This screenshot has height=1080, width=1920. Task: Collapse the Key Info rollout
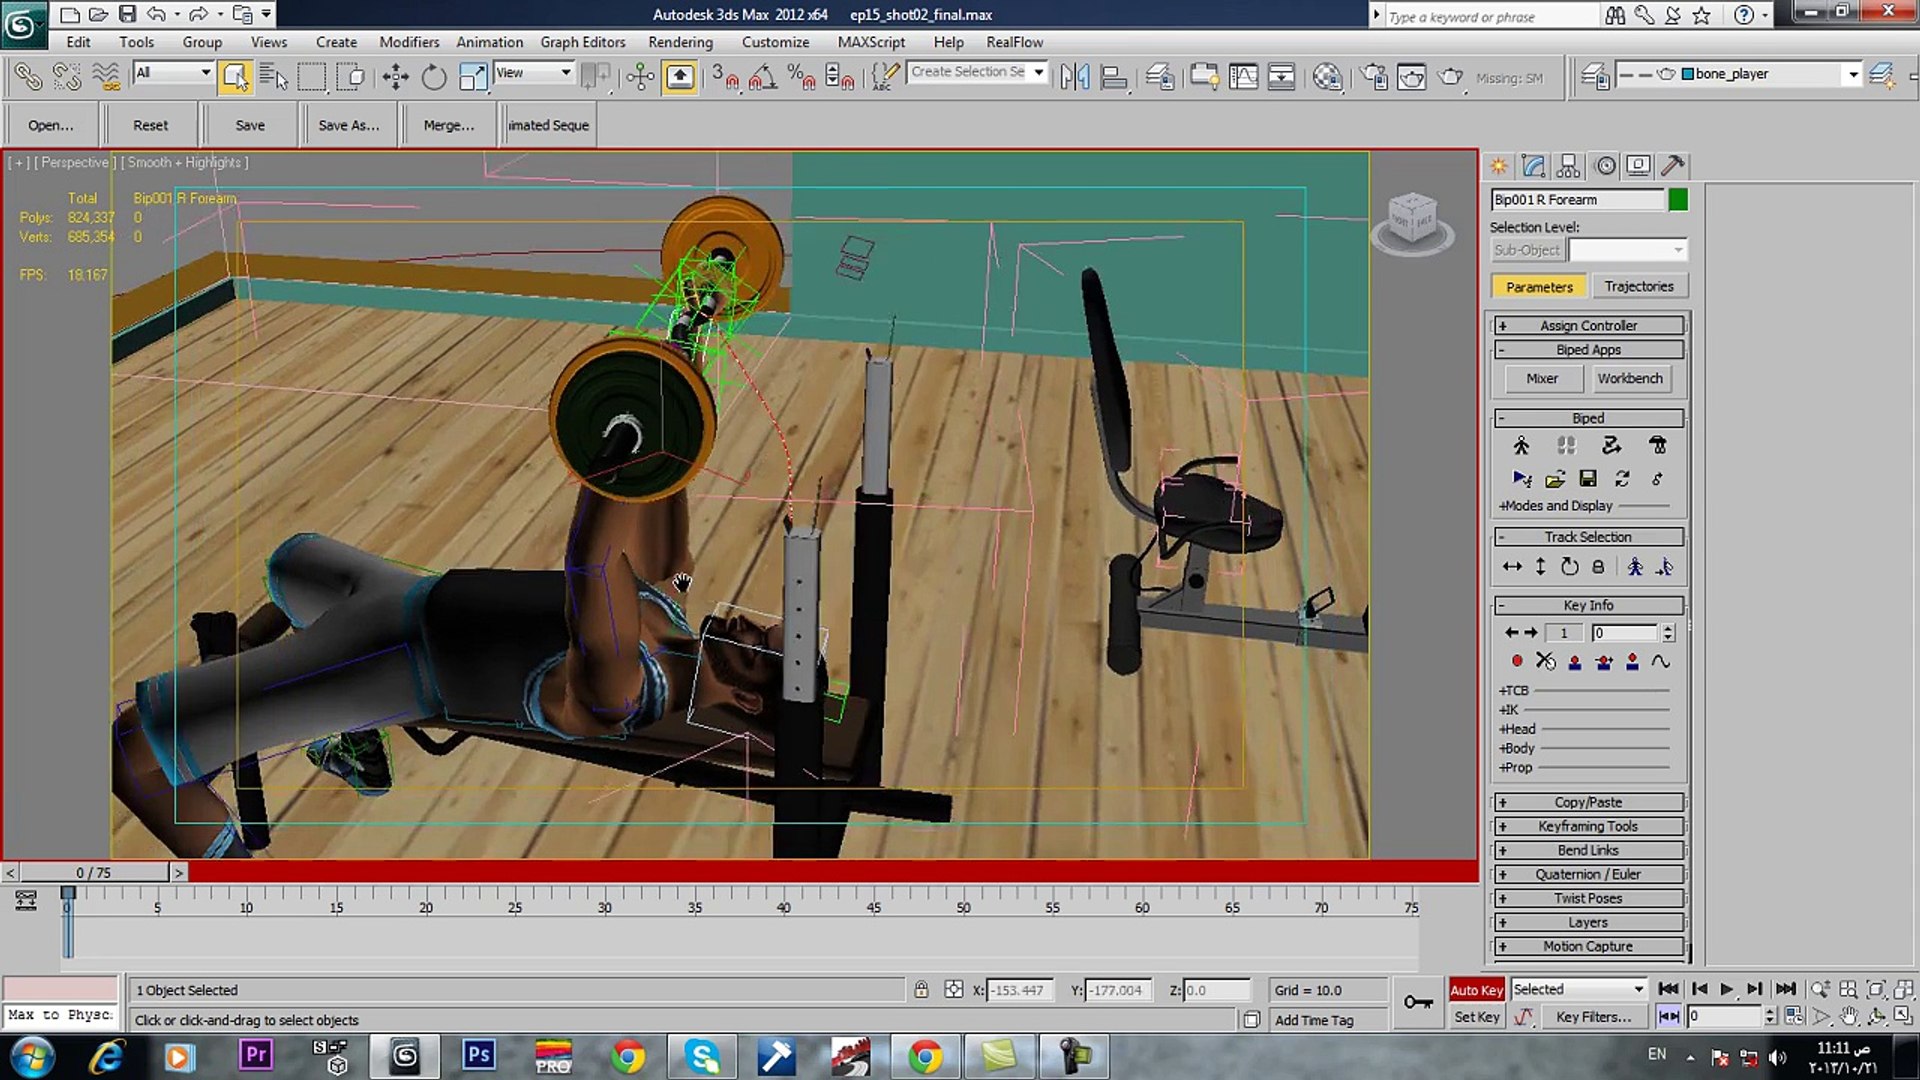click(x=1588, y=605)
